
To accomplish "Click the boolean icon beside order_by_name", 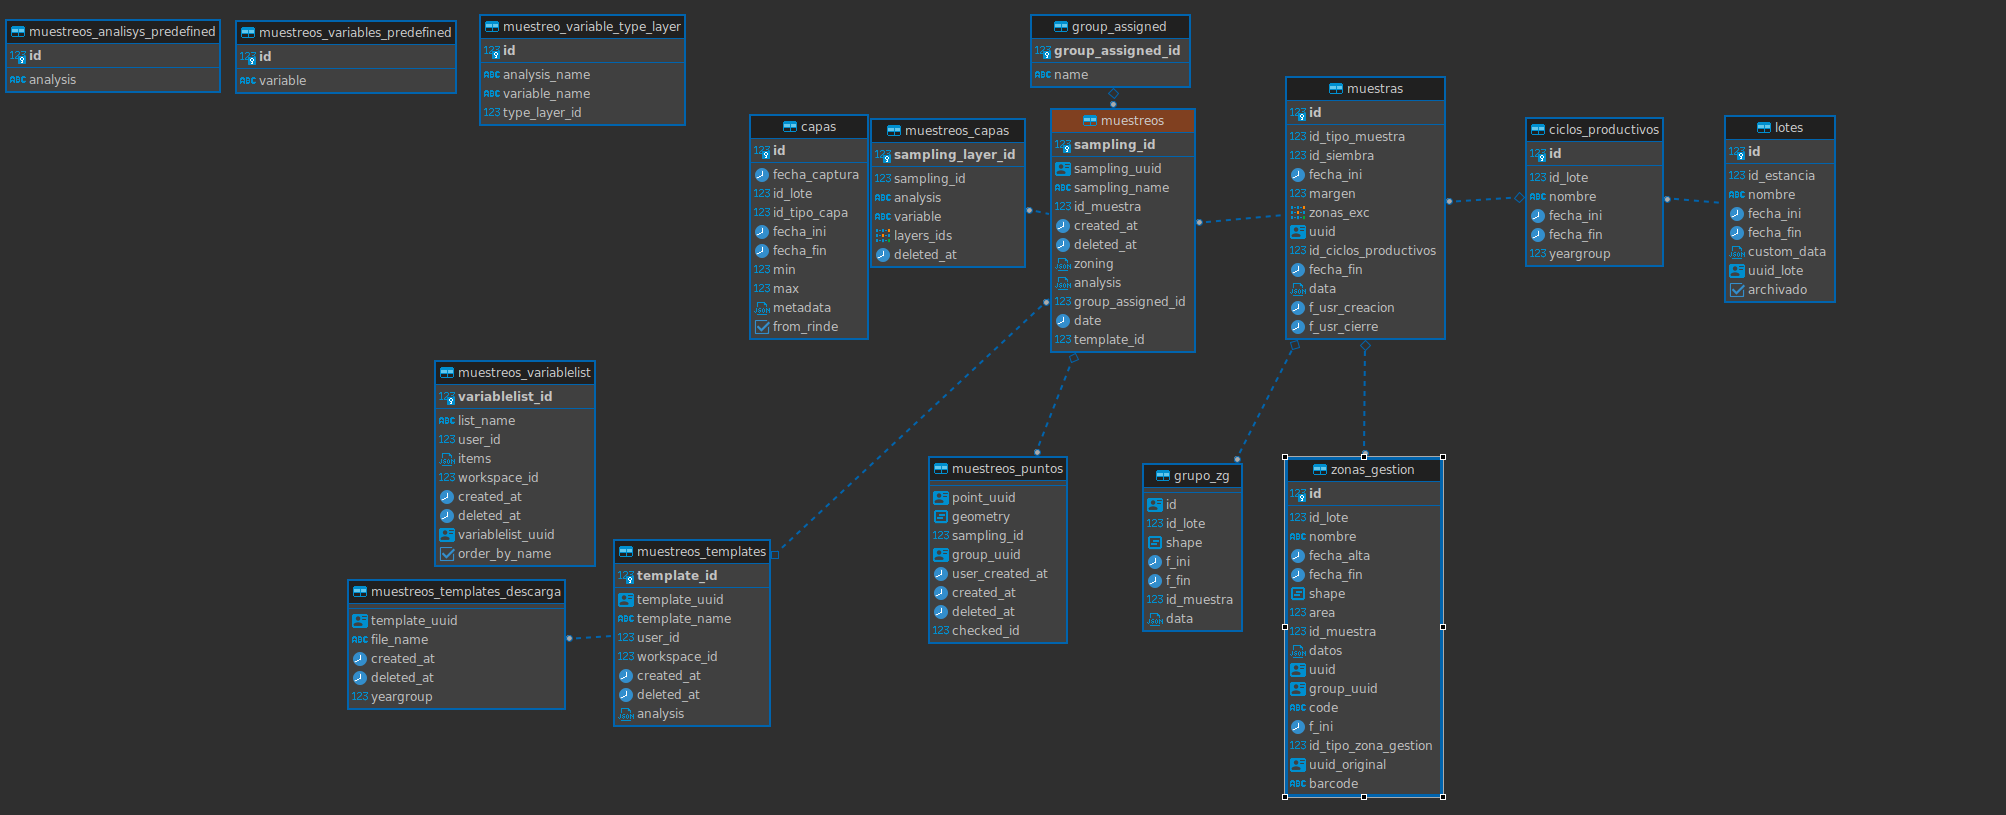I will (x=447, y=554).
